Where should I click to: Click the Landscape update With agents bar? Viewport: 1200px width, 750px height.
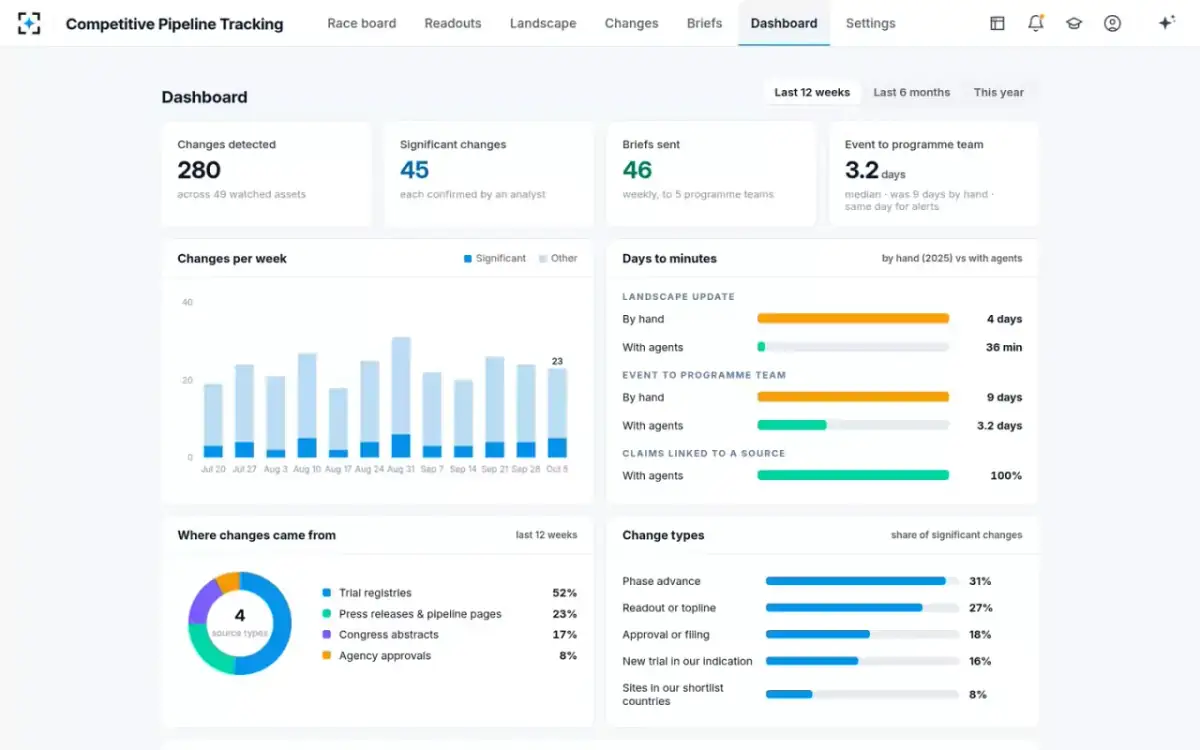point(853,347)
